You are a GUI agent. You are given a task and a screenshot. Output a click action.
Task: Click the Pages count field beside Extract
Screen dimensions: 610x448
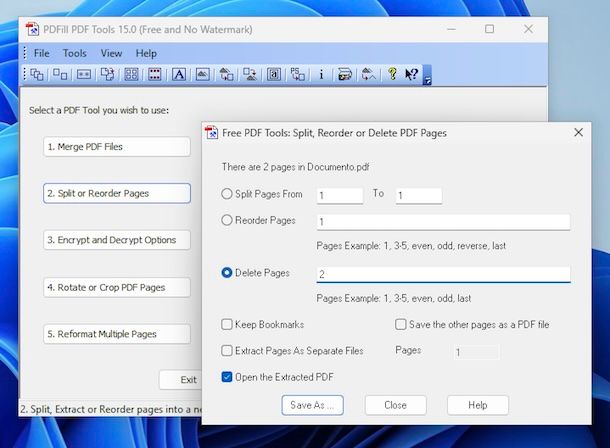point(477,352)
